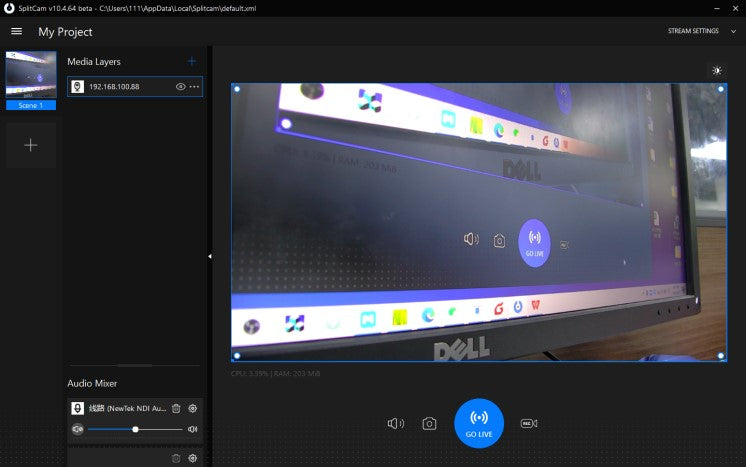This screenshot has width=746, height=467.
Task: Add a new scene with the plus tile
Action: pyautogui.click(x=31, y=145)
